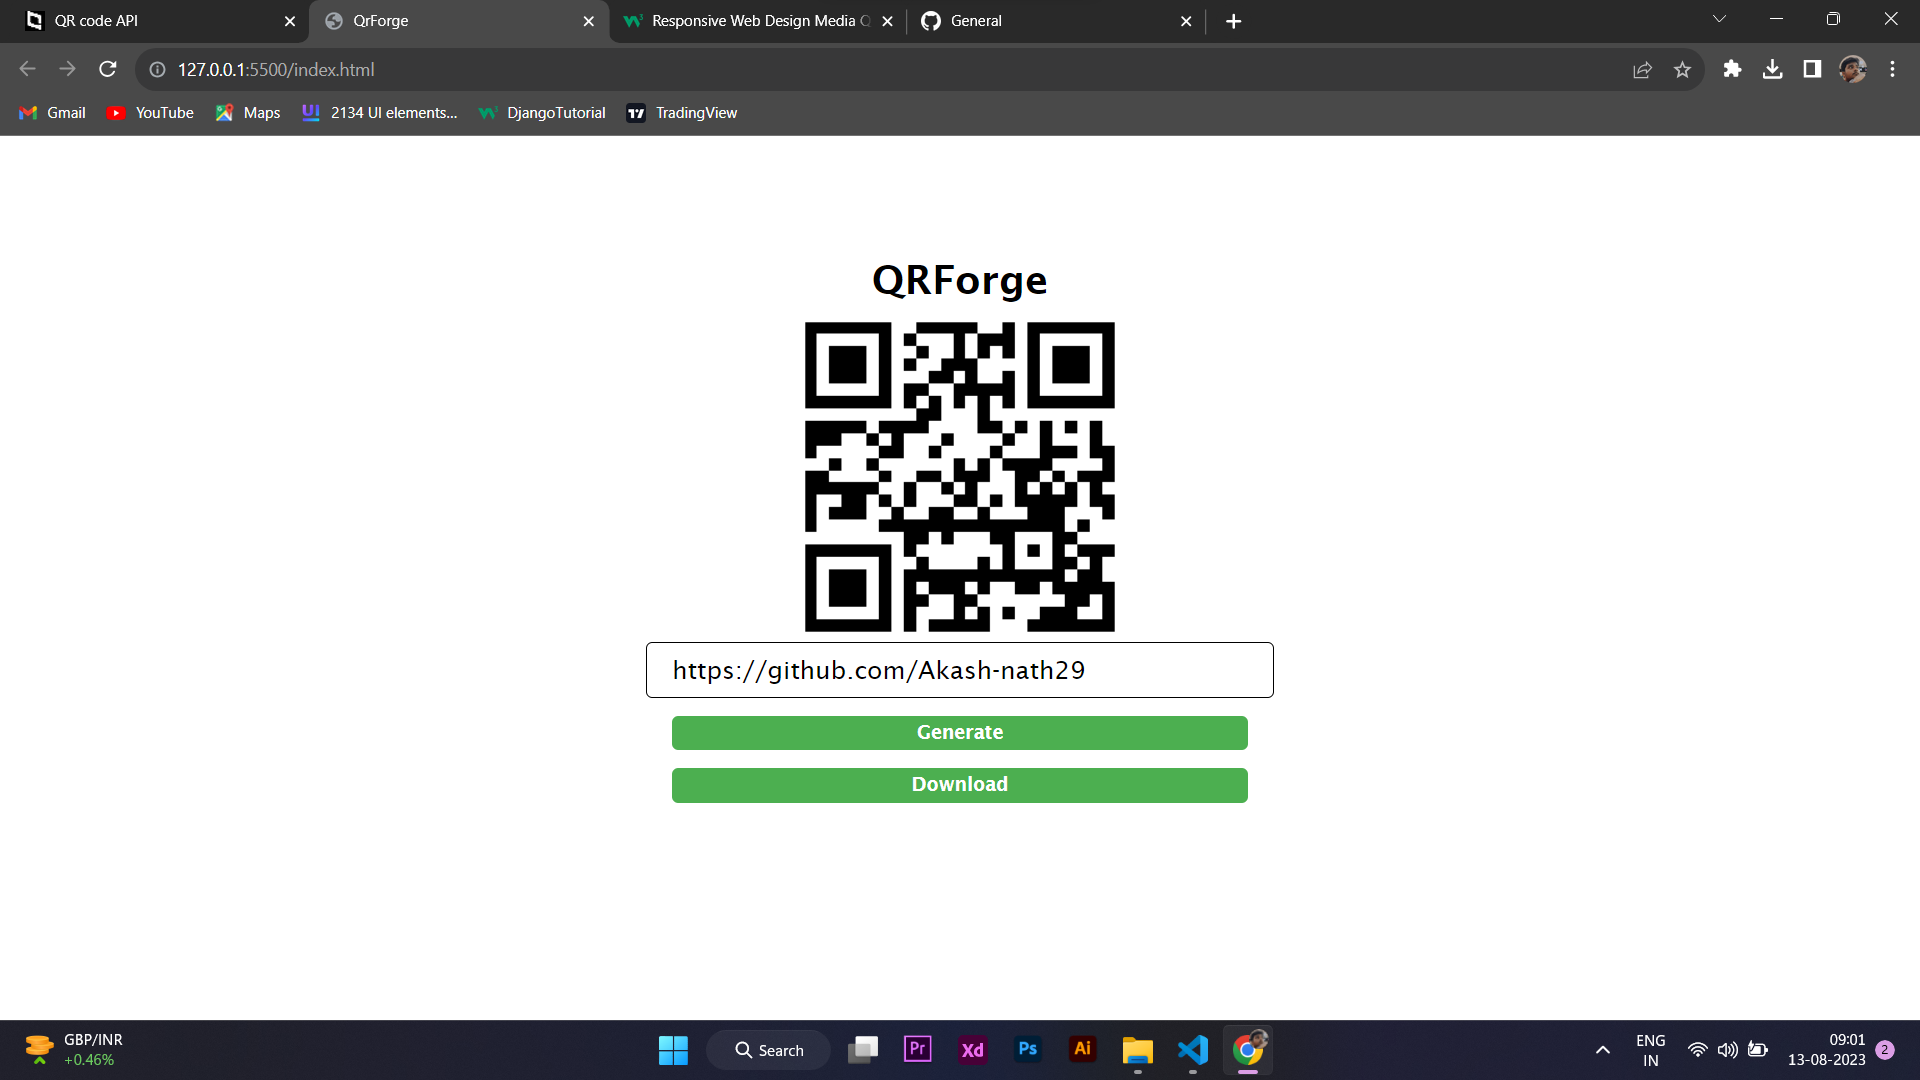The height and width of the screenshot is (1080, 1920).
Task: Toggle the side panel icon
Action: click(1812, 69)
